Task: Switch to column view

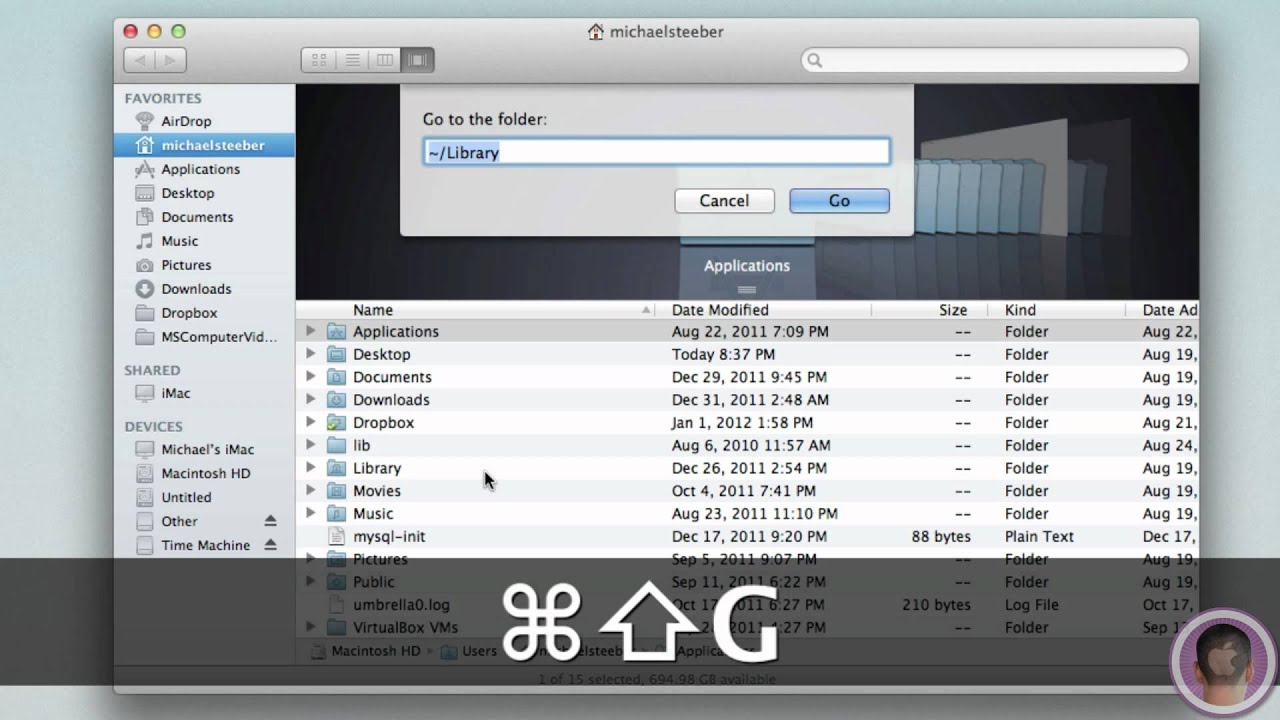Action: [384, 61]
